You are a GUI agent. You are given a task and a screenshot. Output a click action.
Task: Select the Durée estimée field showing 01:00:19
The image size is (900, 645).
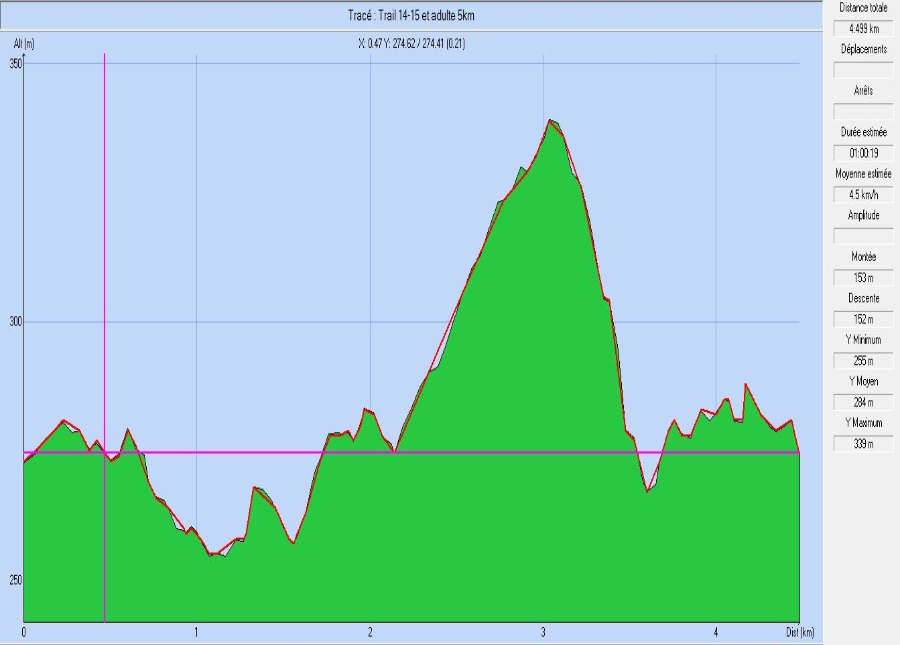862,153
